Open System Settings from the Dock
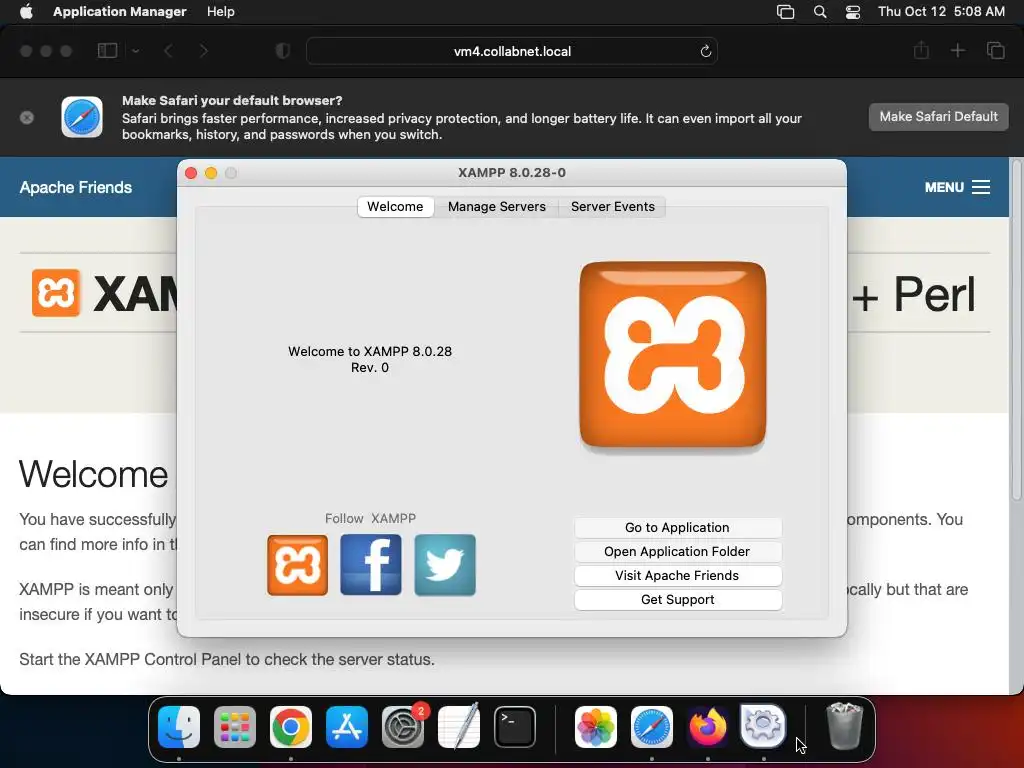Screen dimensions: 1024x768 [403, 727]
